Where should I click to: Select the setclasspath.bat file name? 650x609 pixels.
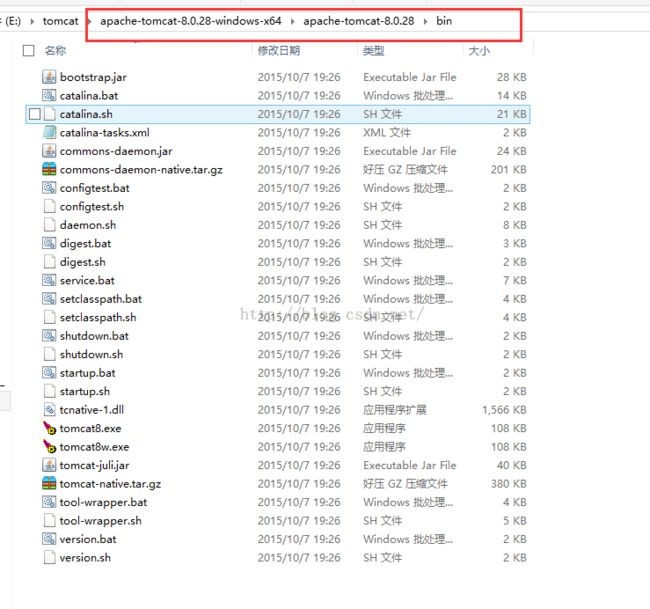tap(101, 298)
